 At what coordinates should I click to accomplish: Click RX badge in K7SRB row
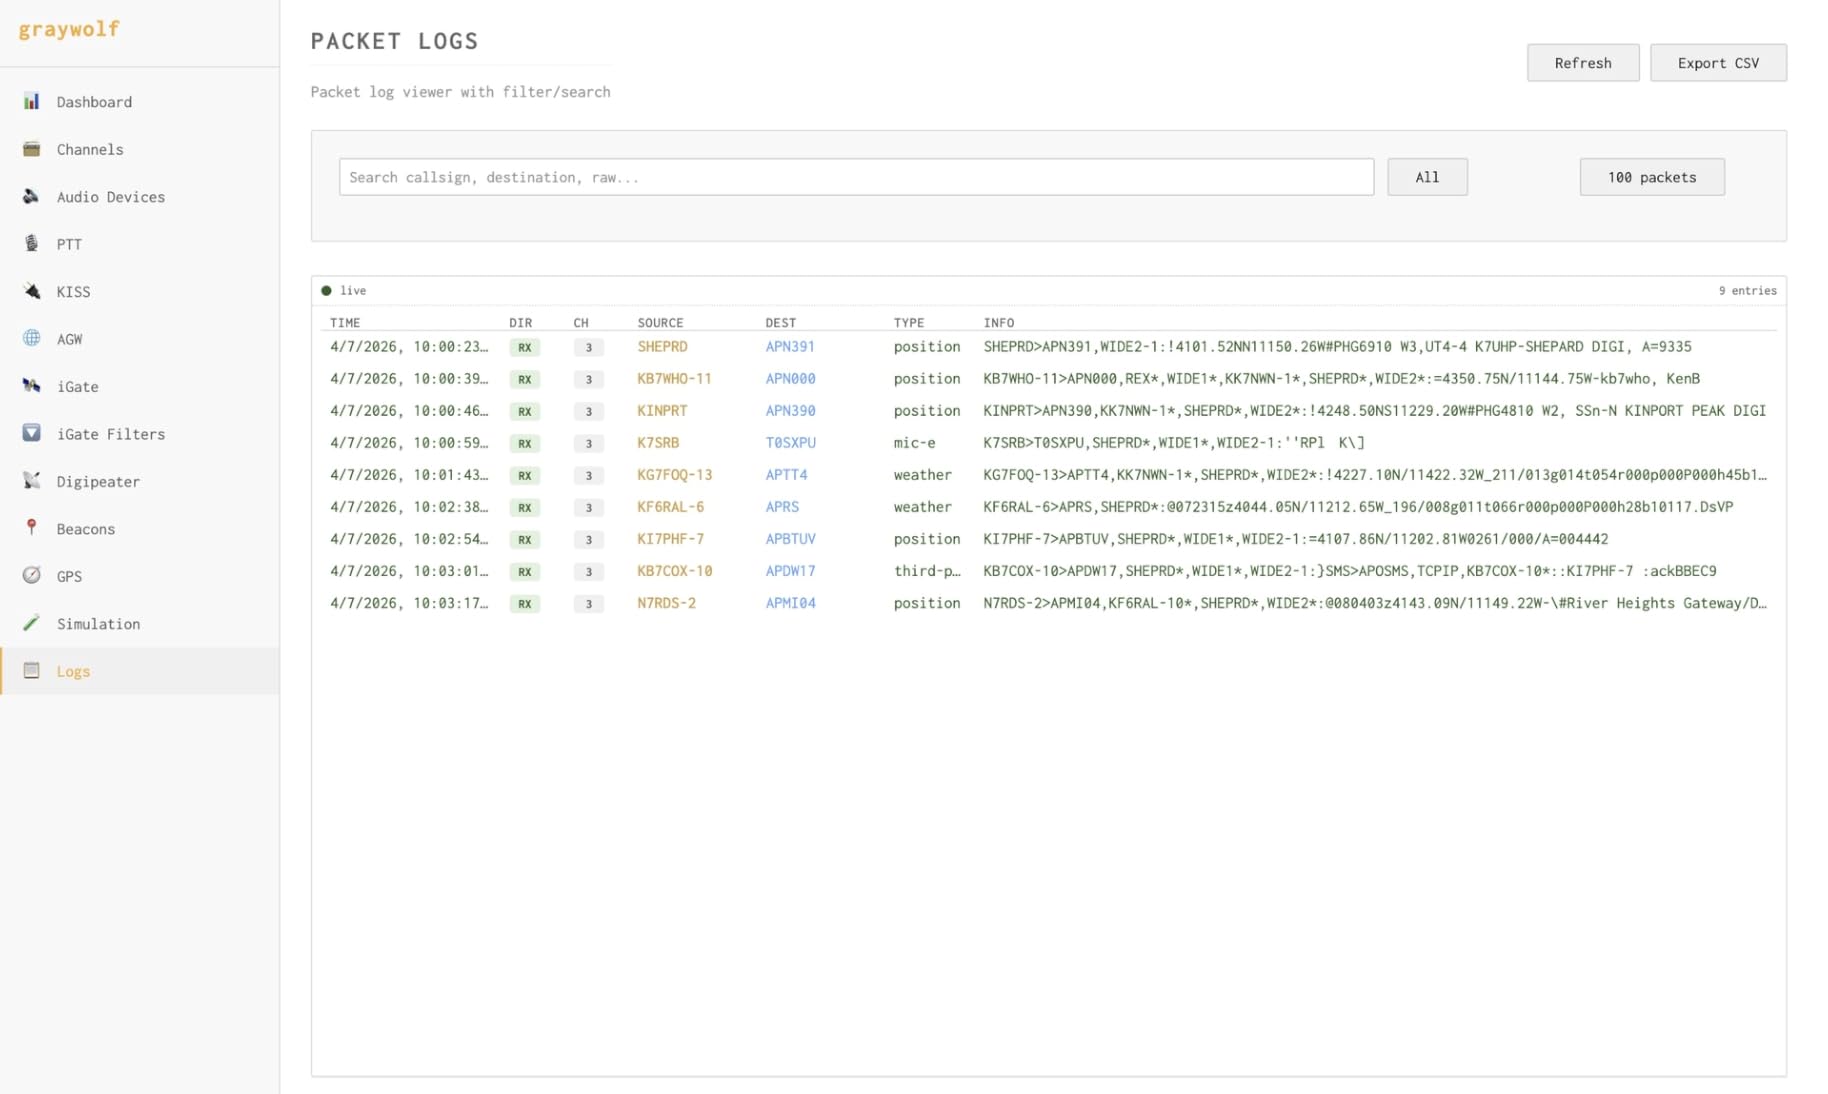tap(524, 444)
